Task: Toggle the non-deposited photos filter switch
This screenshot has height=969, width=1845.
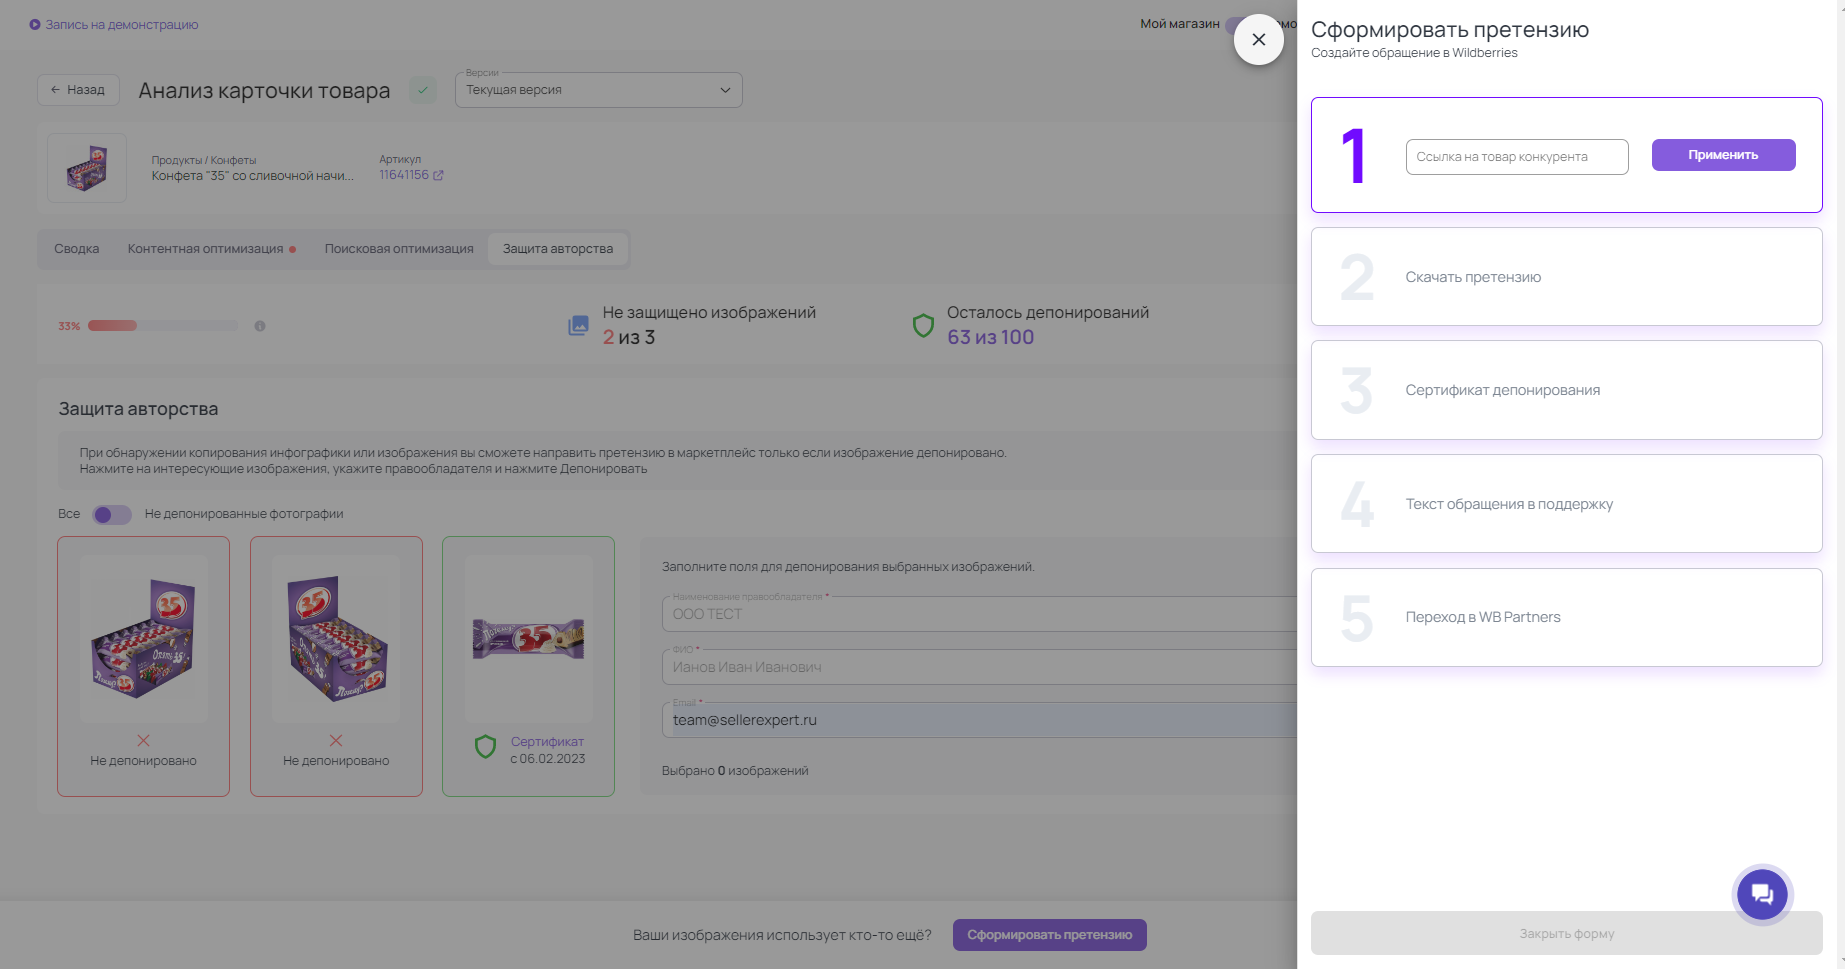Action: (112, 515)
